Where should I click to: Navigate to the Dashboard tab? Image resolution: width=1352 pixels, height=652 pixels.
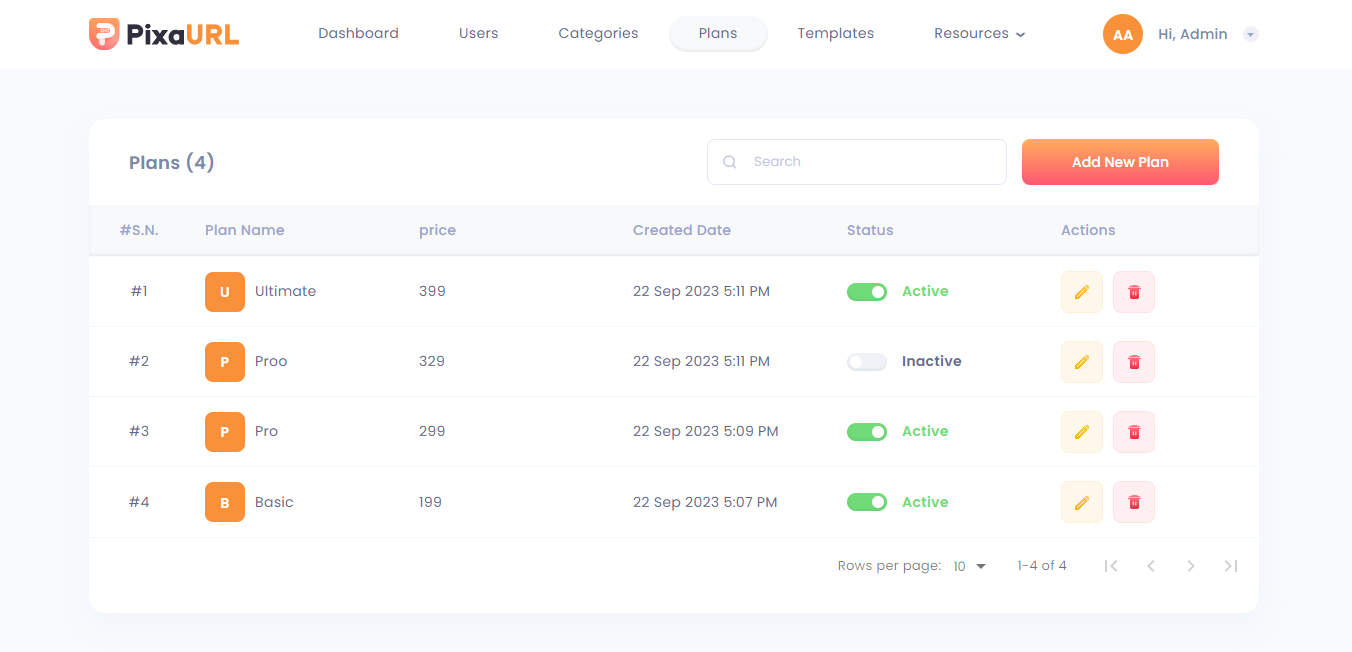pyautogui.click(x=358, y=34)
